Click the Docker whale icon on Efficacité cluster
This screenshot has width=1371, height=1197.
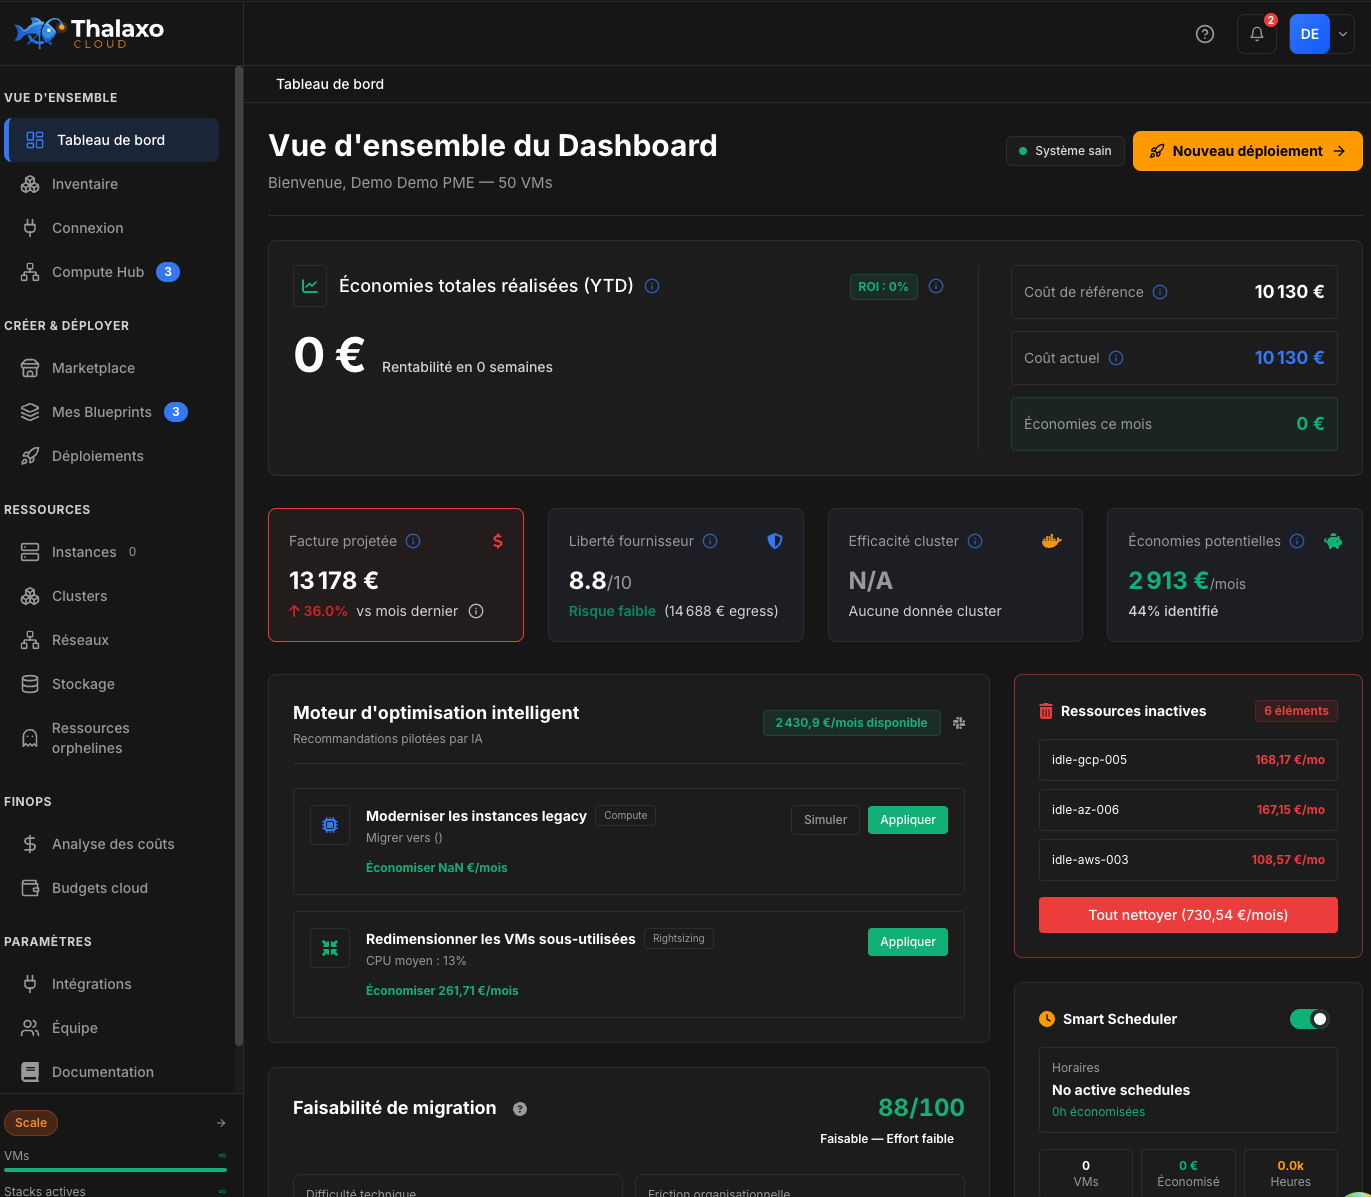click(1051, 541)
